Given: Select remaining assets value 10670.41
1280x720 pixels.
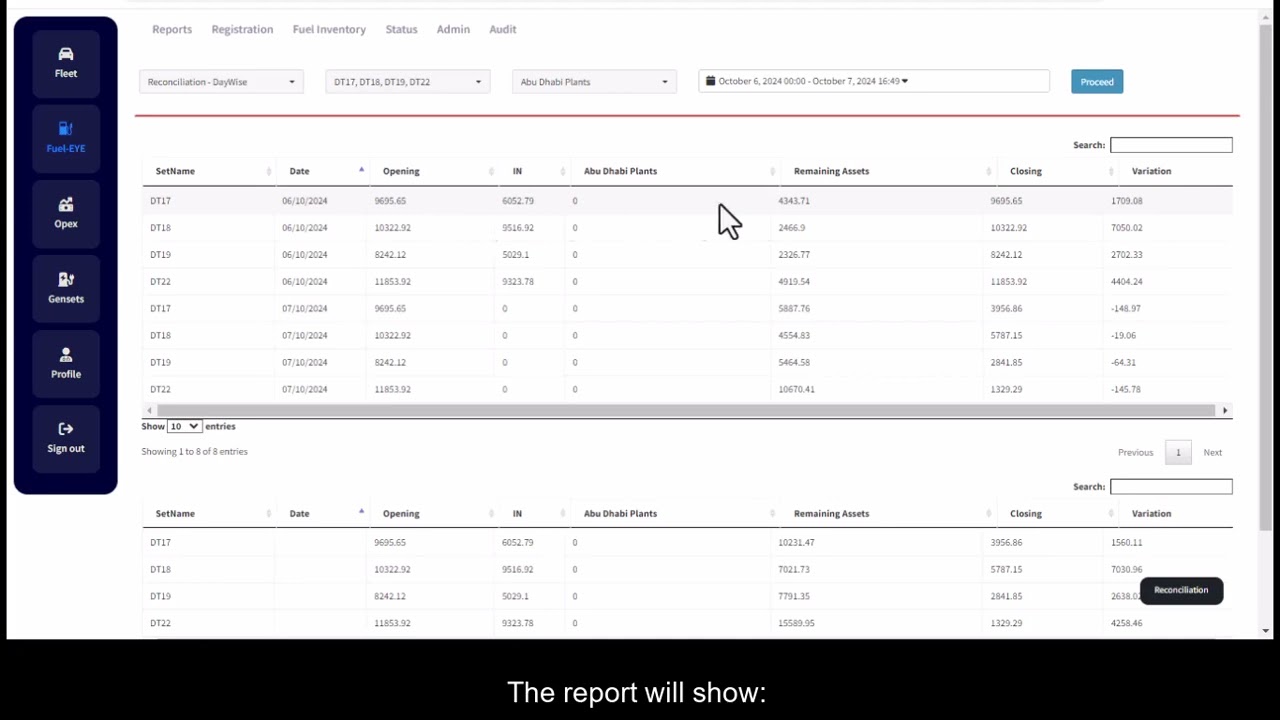Looking at the screenshot, I should coord(796,389).
